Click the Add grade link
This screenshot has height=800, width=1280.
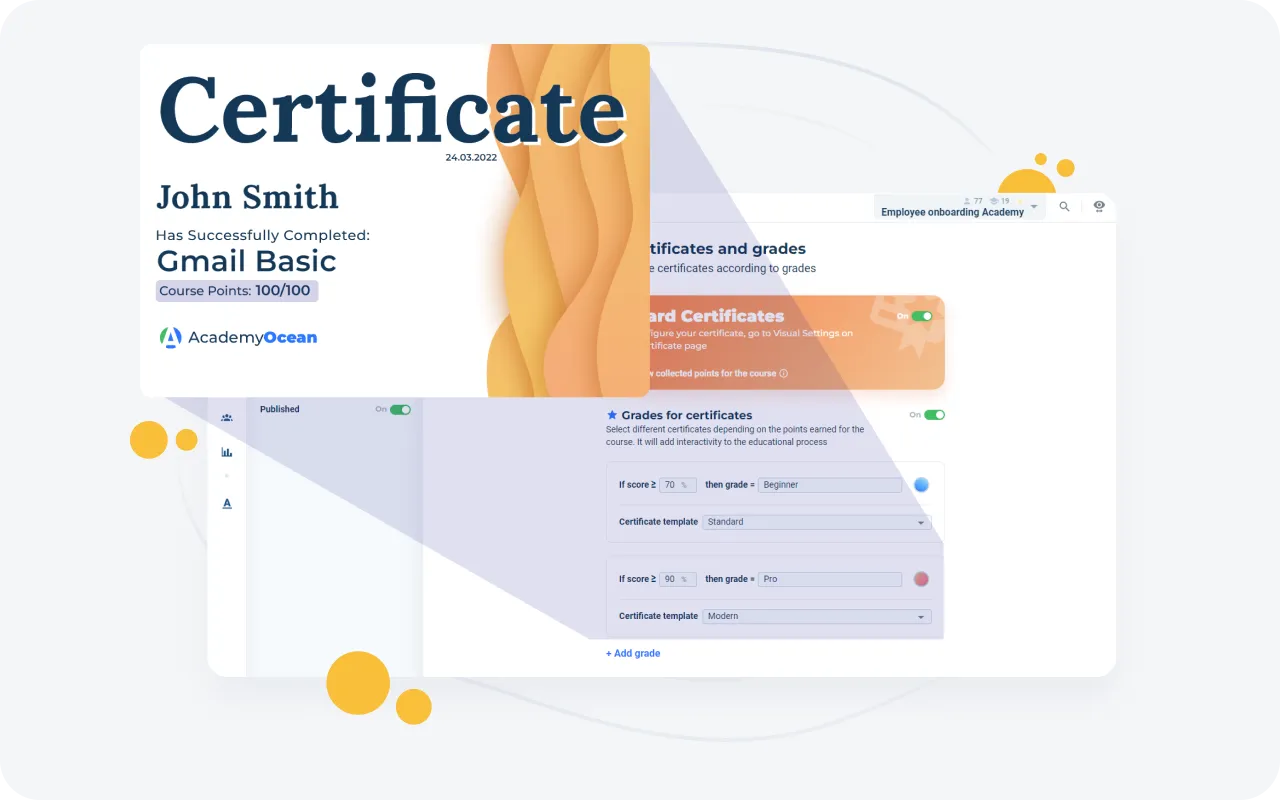[633, 653]
